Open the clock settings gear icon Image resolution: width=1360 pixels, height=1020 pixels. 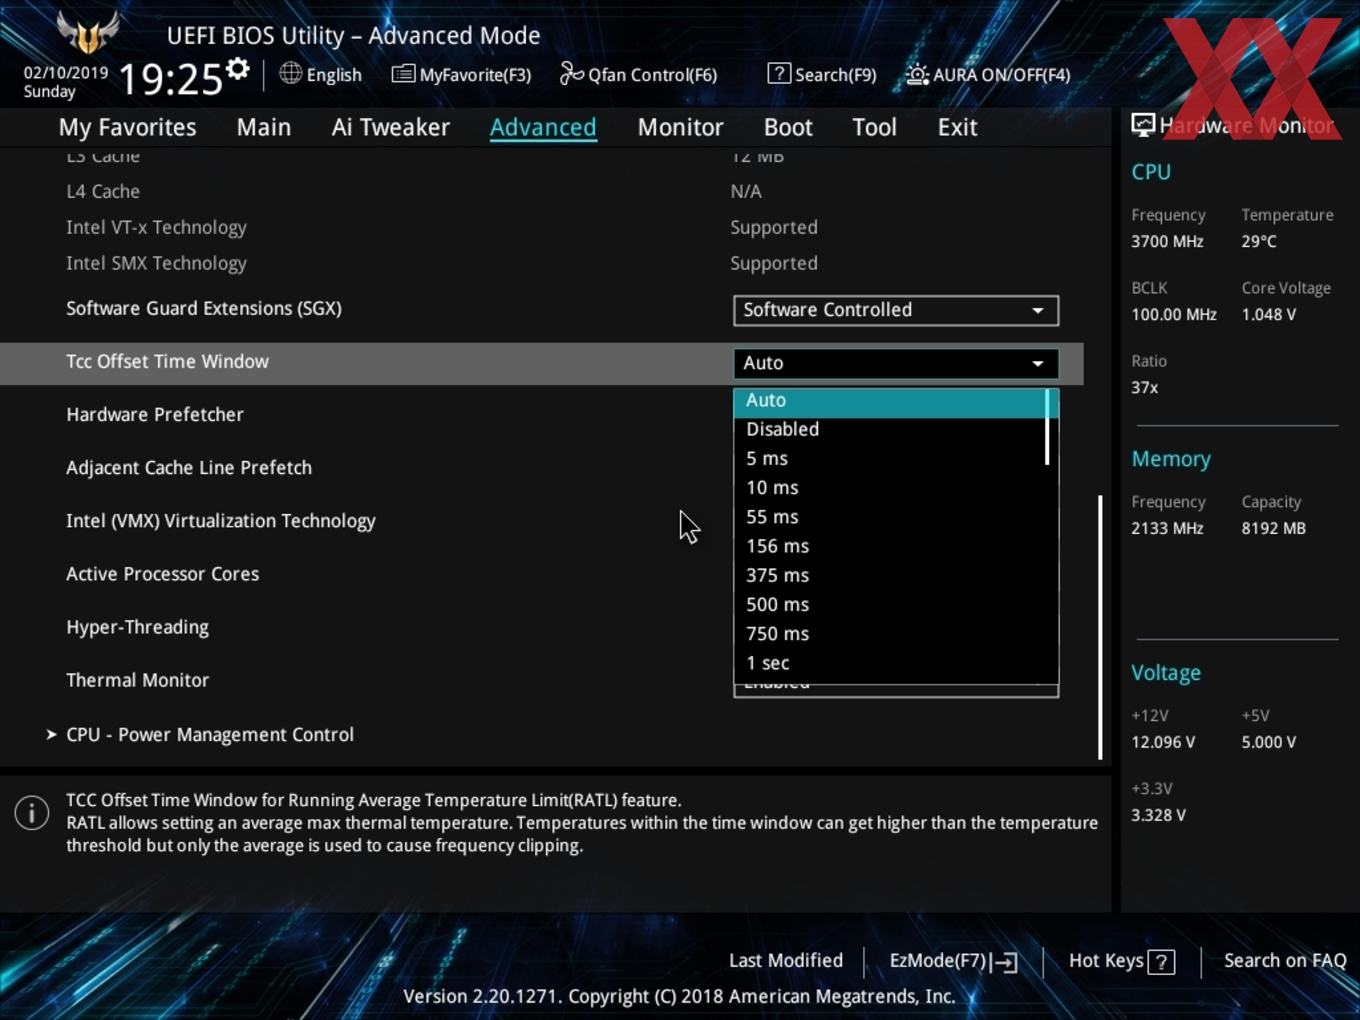(237, 69)
